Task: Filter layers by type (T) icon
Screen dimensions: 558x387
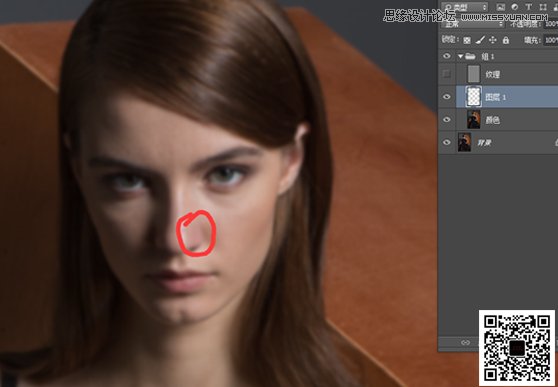Action: pos(528,7)
